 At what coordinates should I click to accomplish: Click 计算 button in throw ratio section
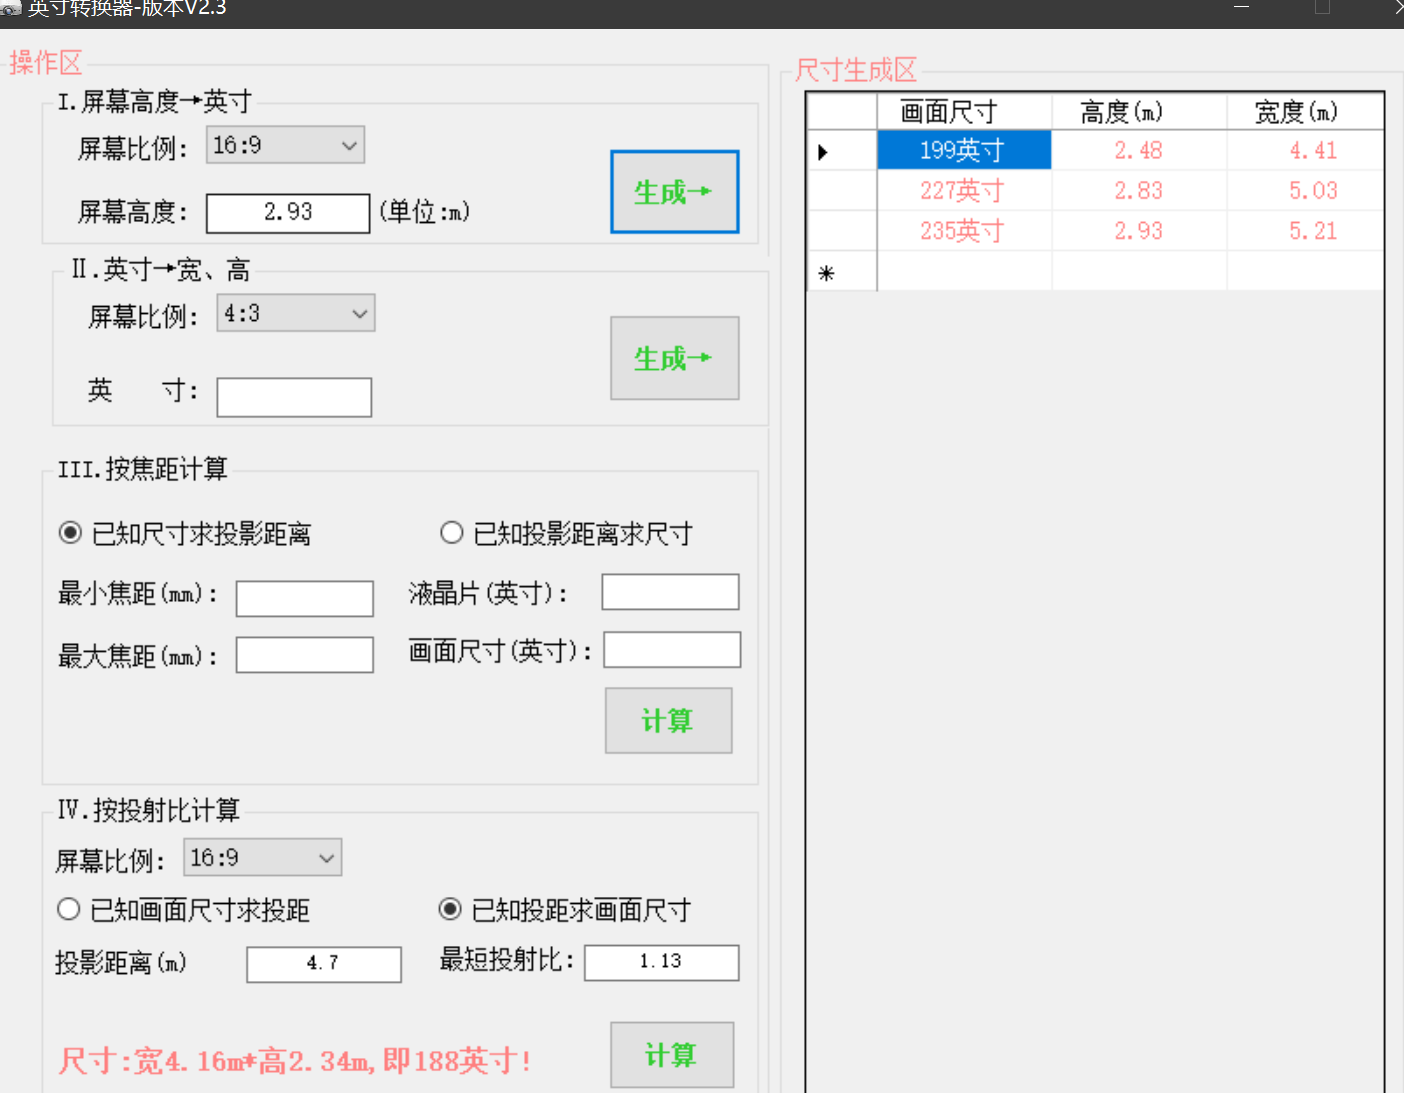(x=672, y=1055)
